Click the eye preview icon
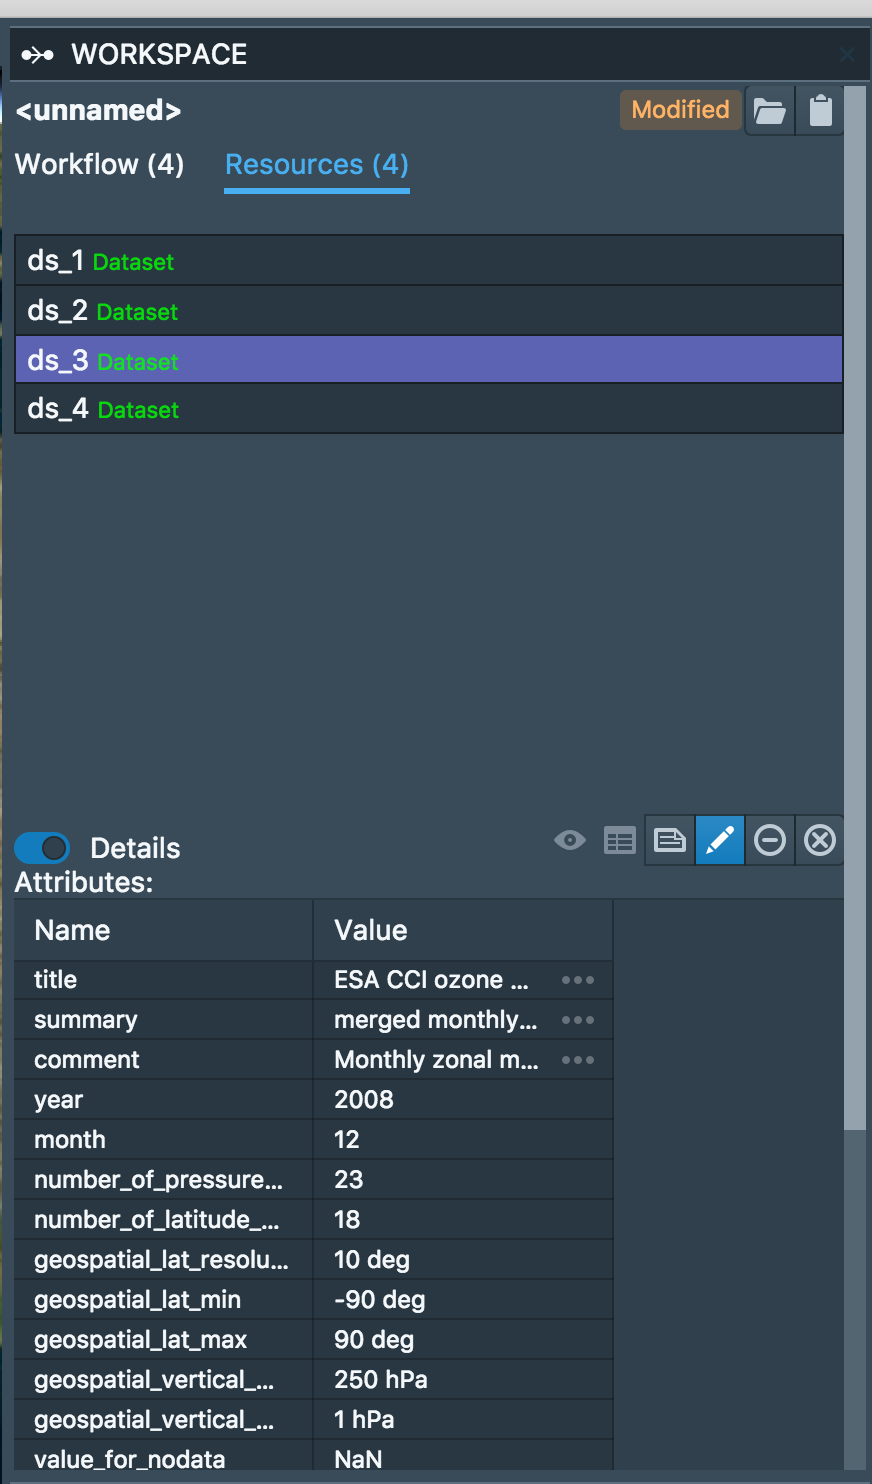The height and width of the screenshot is (1484, 872). [569, 840]
